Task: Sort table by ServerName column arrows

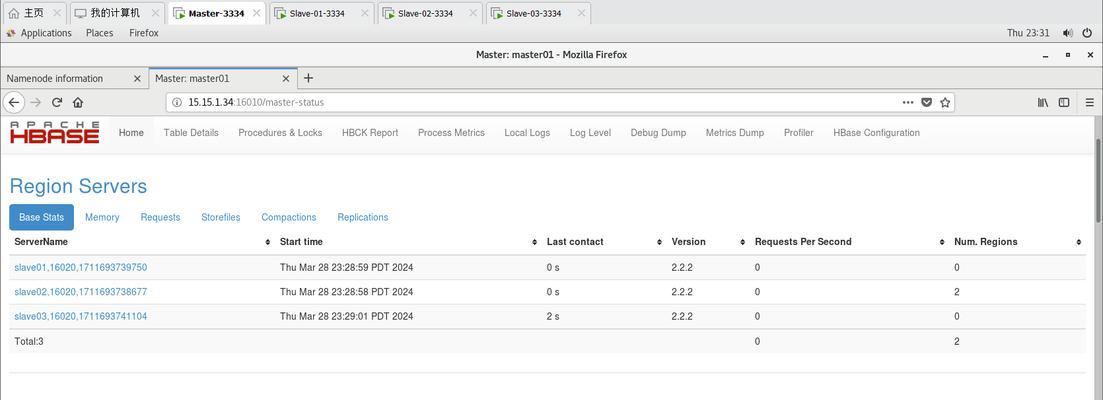Action: pos(268,242)
